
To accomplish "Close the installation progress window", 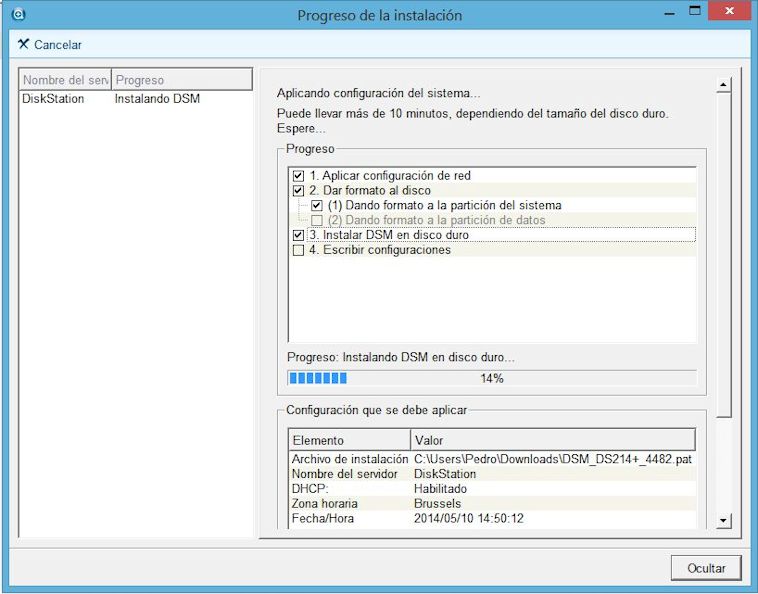I will [x=729, y=11].
